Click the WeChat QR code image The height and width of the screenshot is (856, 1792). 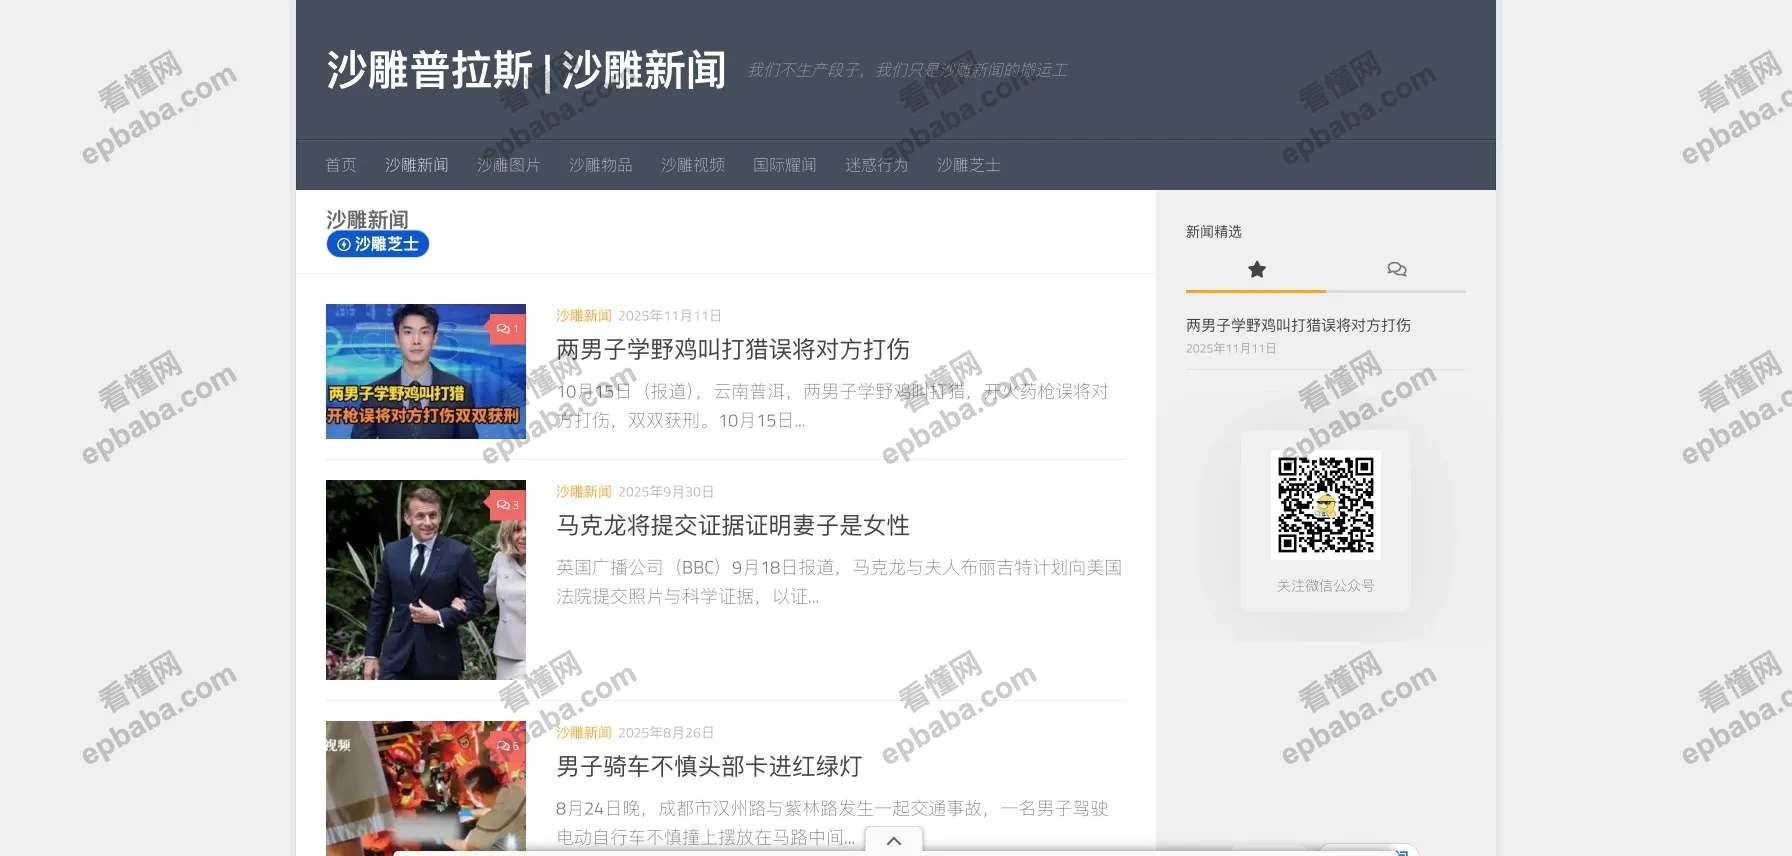(x=1326, y=505)
